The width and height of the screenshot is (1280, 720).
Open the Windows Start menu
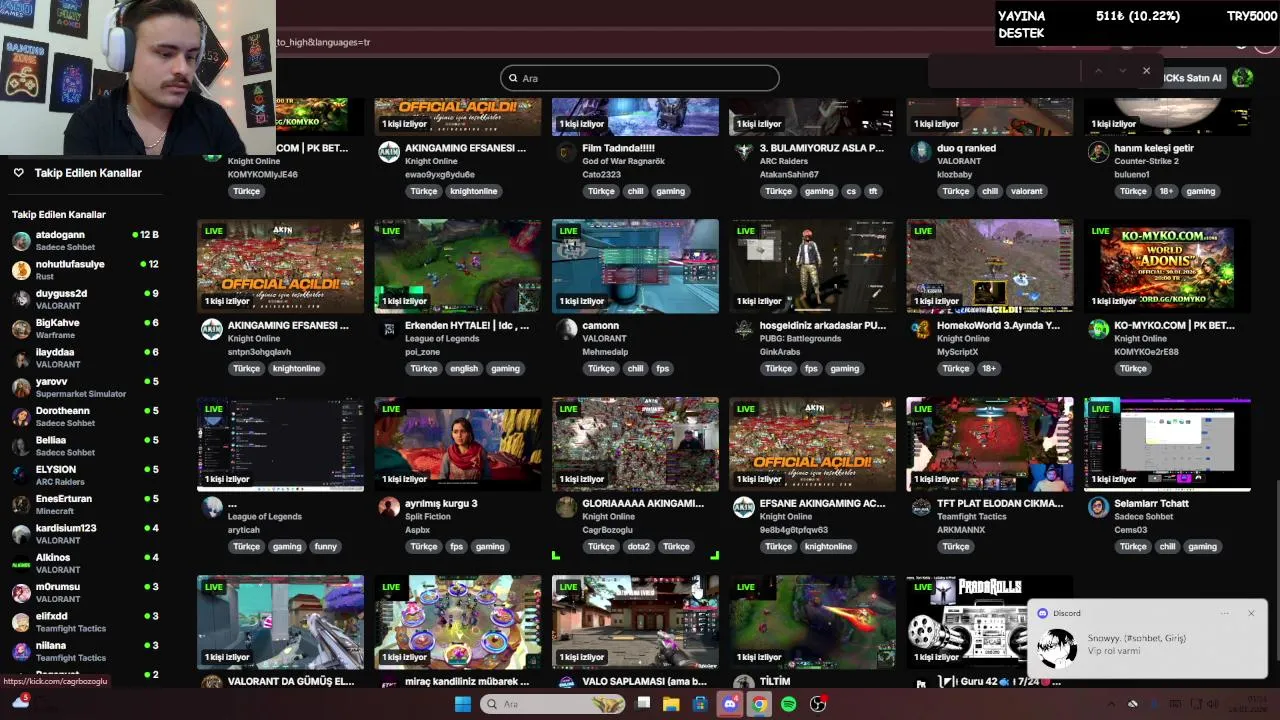pyautogui.click(x=462, y=704)
